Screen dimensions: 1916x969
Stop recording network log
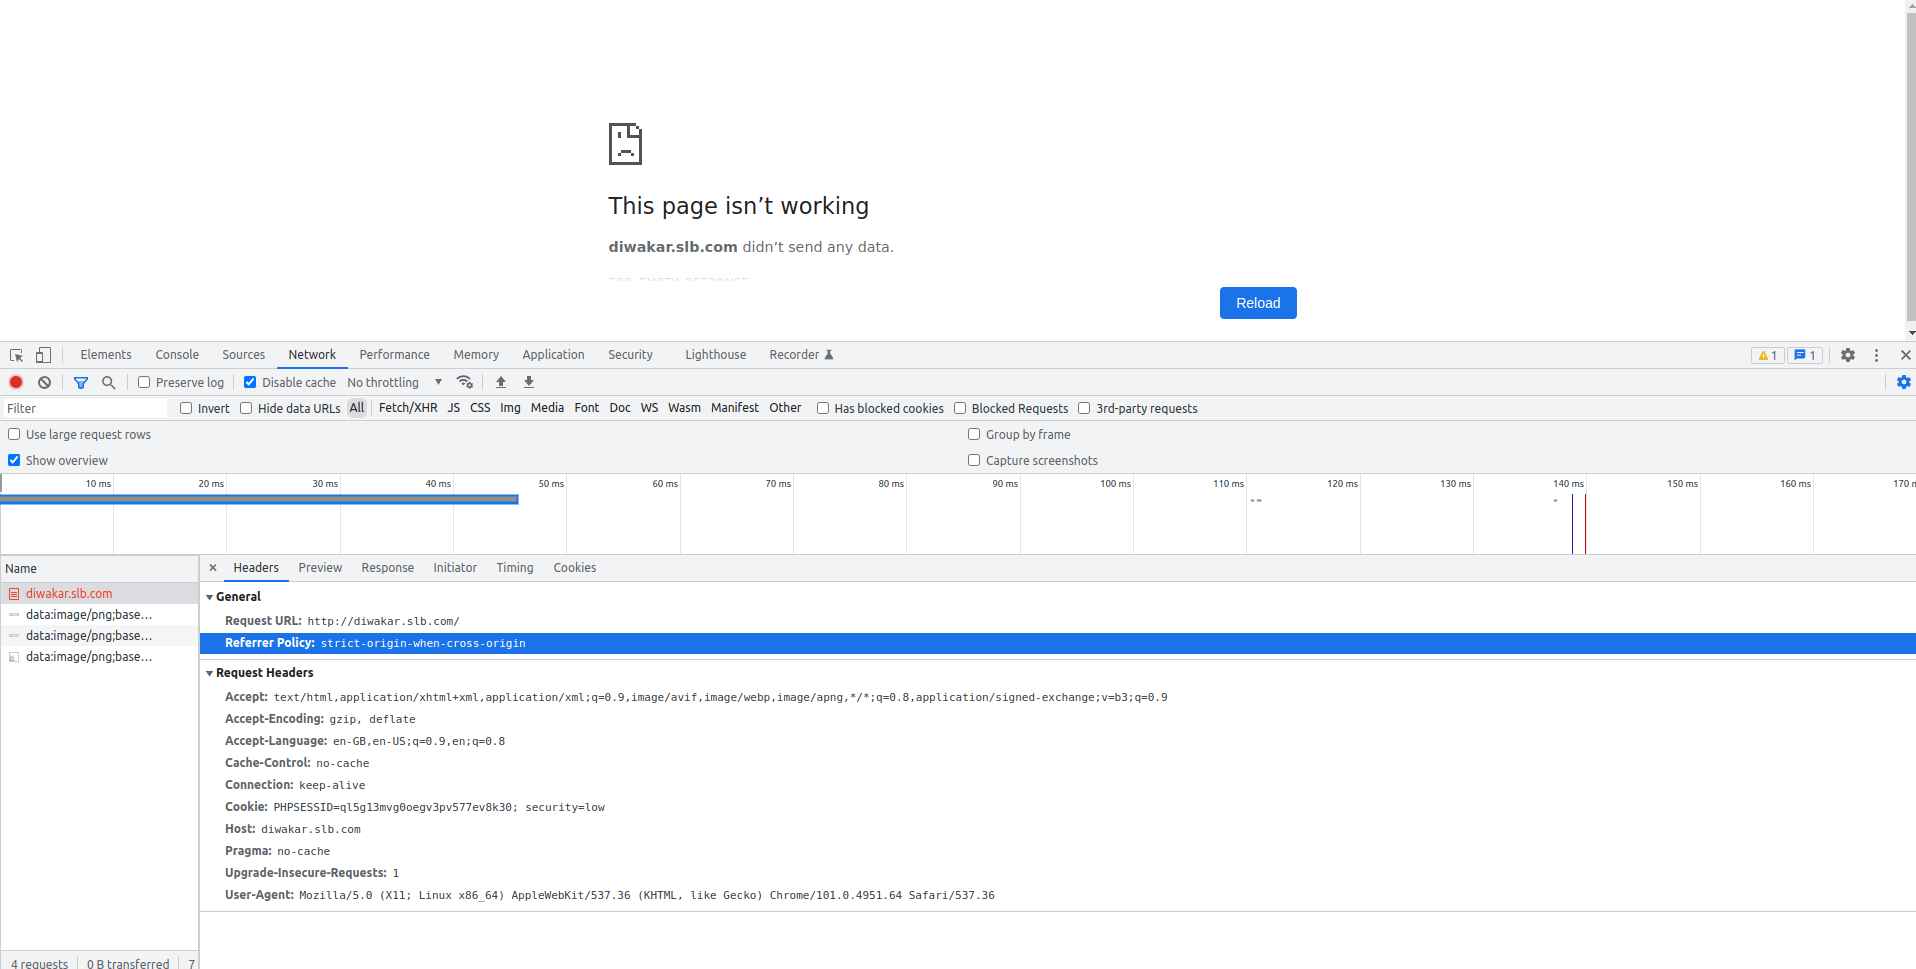(x=16, y=382)
